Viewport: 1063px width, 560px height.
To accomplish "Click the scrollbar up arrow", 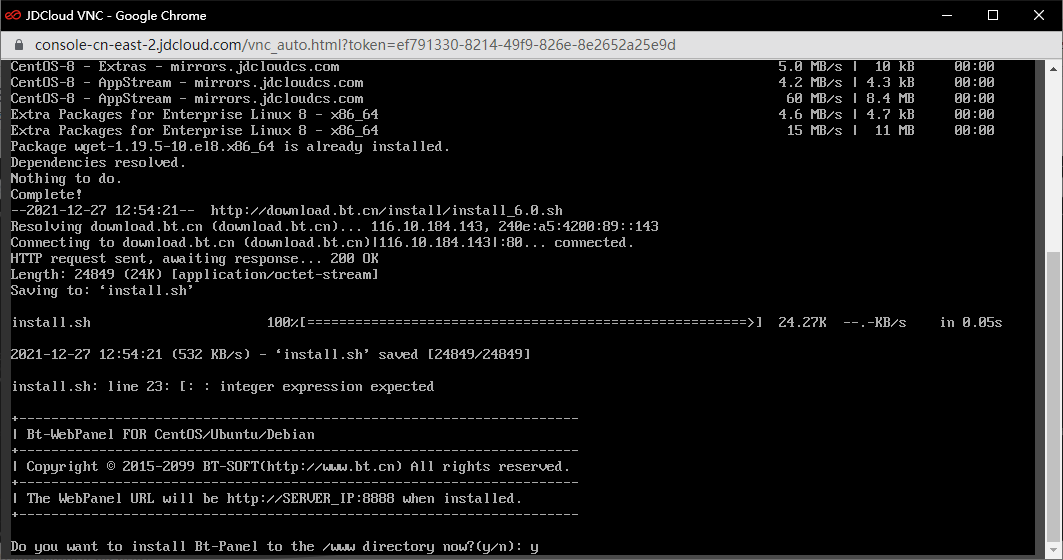I will pyautogui.click(x=1054, y=69).
